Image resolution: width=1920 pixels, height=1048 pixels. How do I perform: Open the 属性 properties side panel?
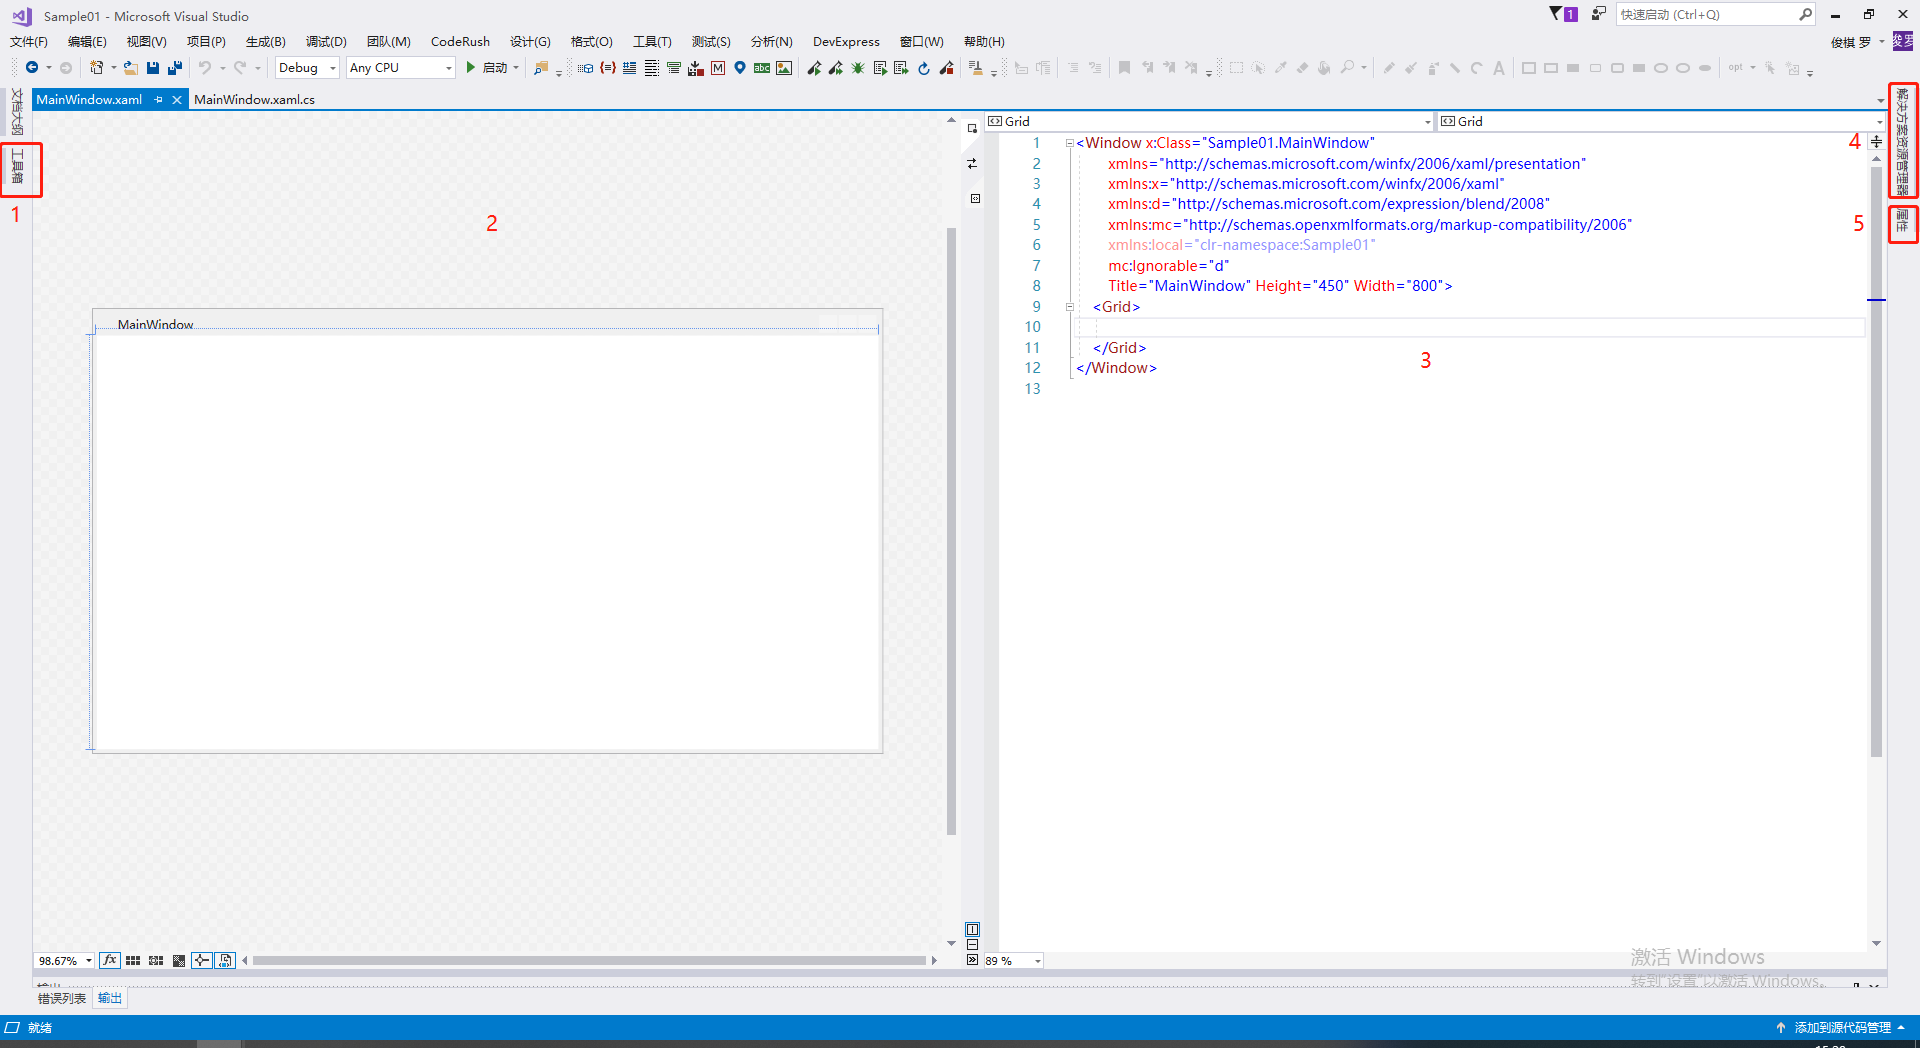[1902, 222]
